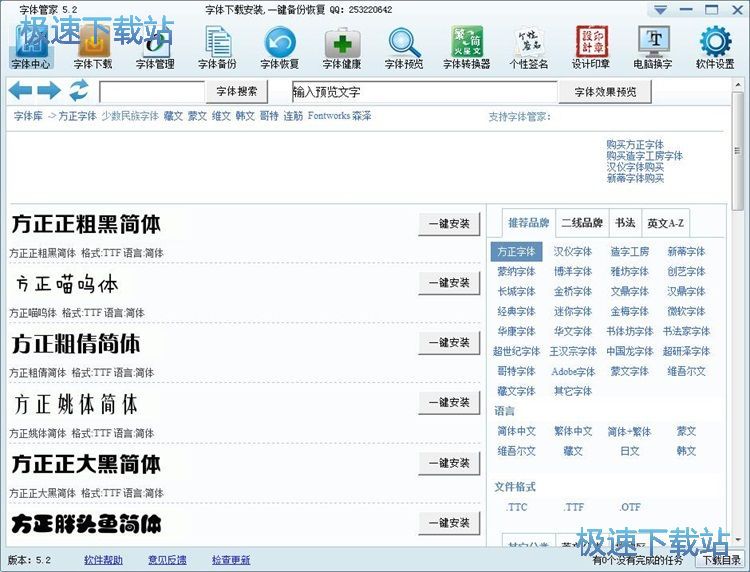The height and width of the screenshot is (572, 750).
Task: Select the 微软字体 brand
Action: (x=686, y=311)
